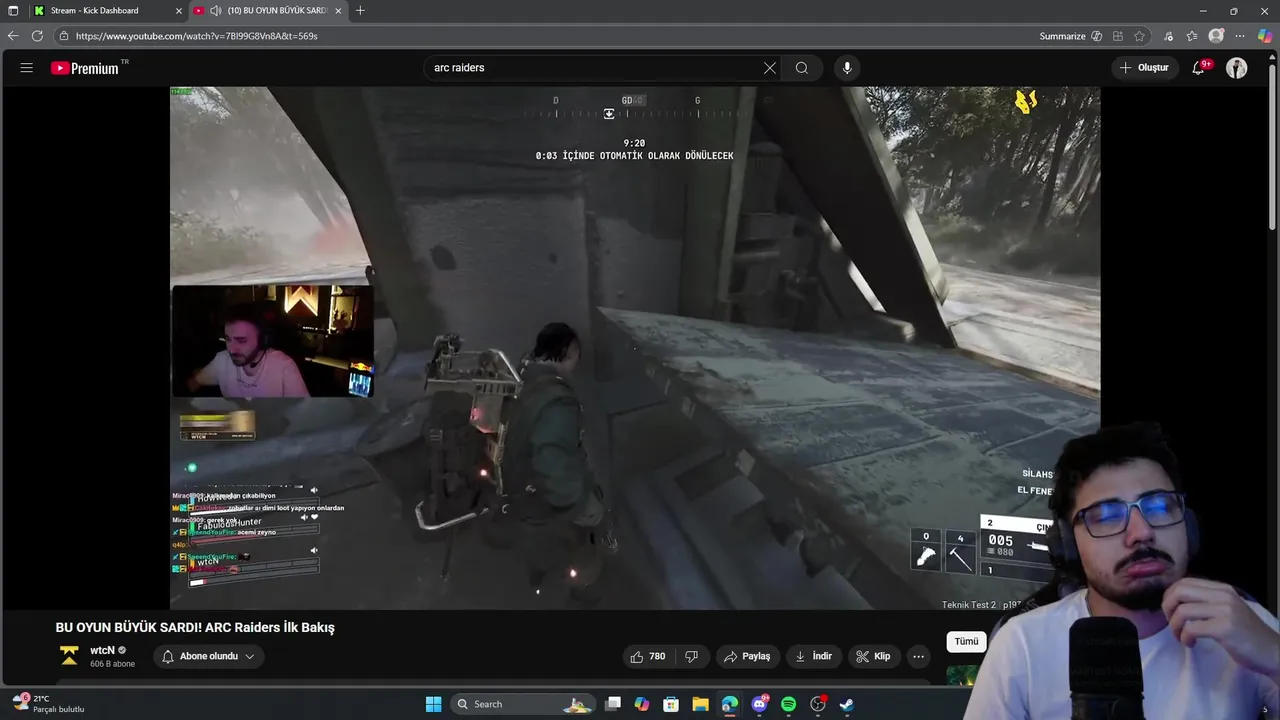Open the wtcN channel avatar

click(x=69, y=656)
